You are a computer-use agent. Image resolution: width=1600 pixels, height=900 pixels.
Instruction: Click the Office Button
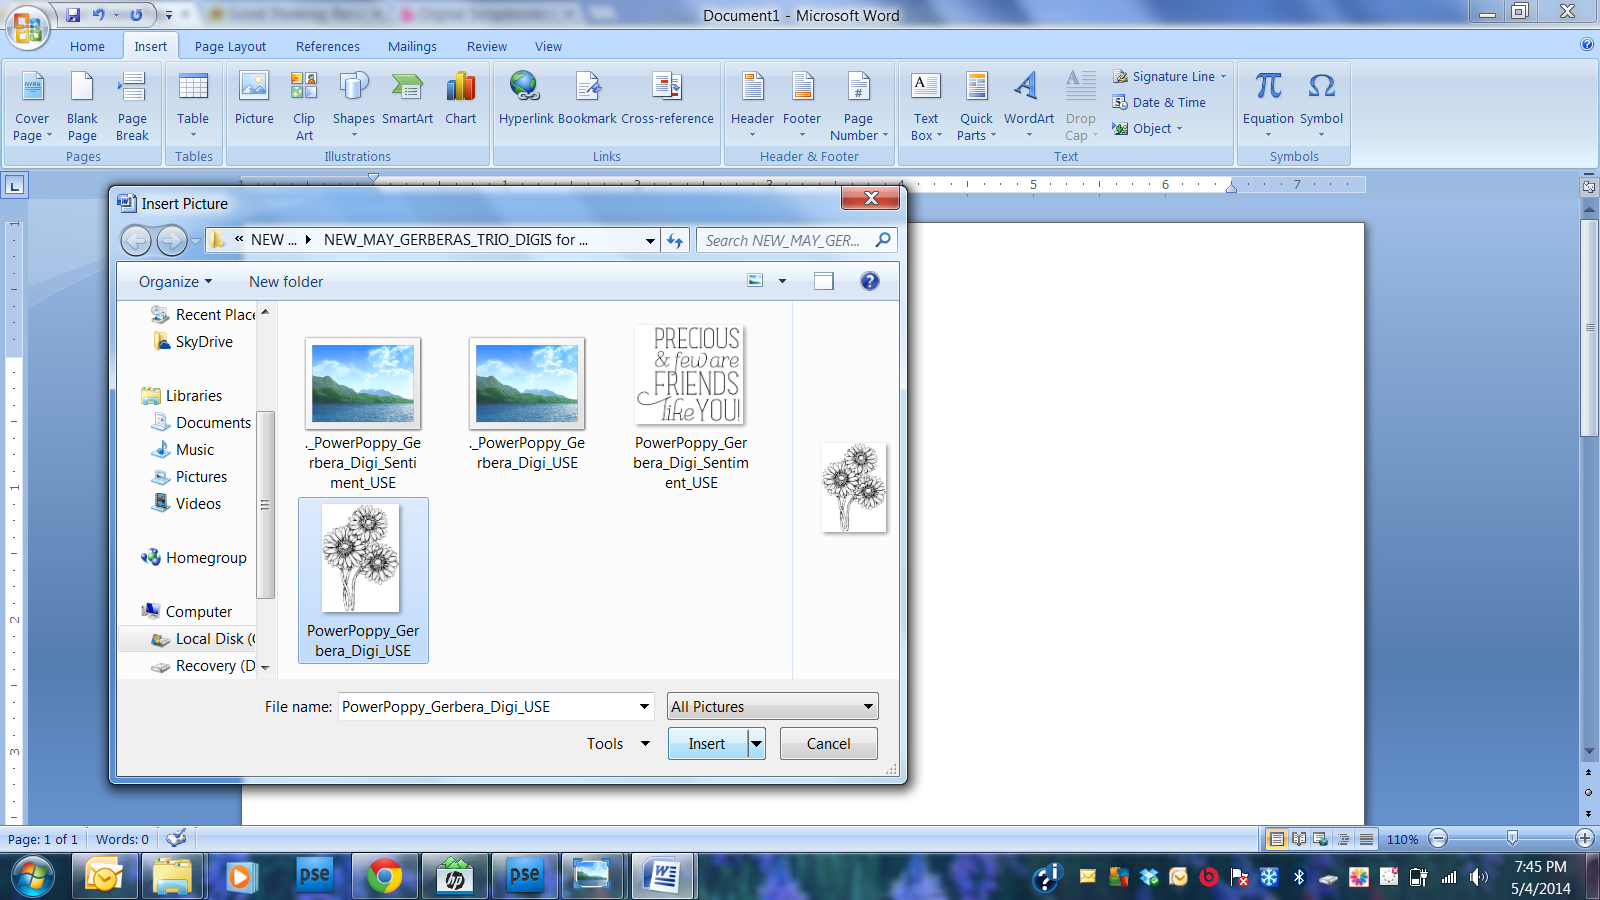28,27
